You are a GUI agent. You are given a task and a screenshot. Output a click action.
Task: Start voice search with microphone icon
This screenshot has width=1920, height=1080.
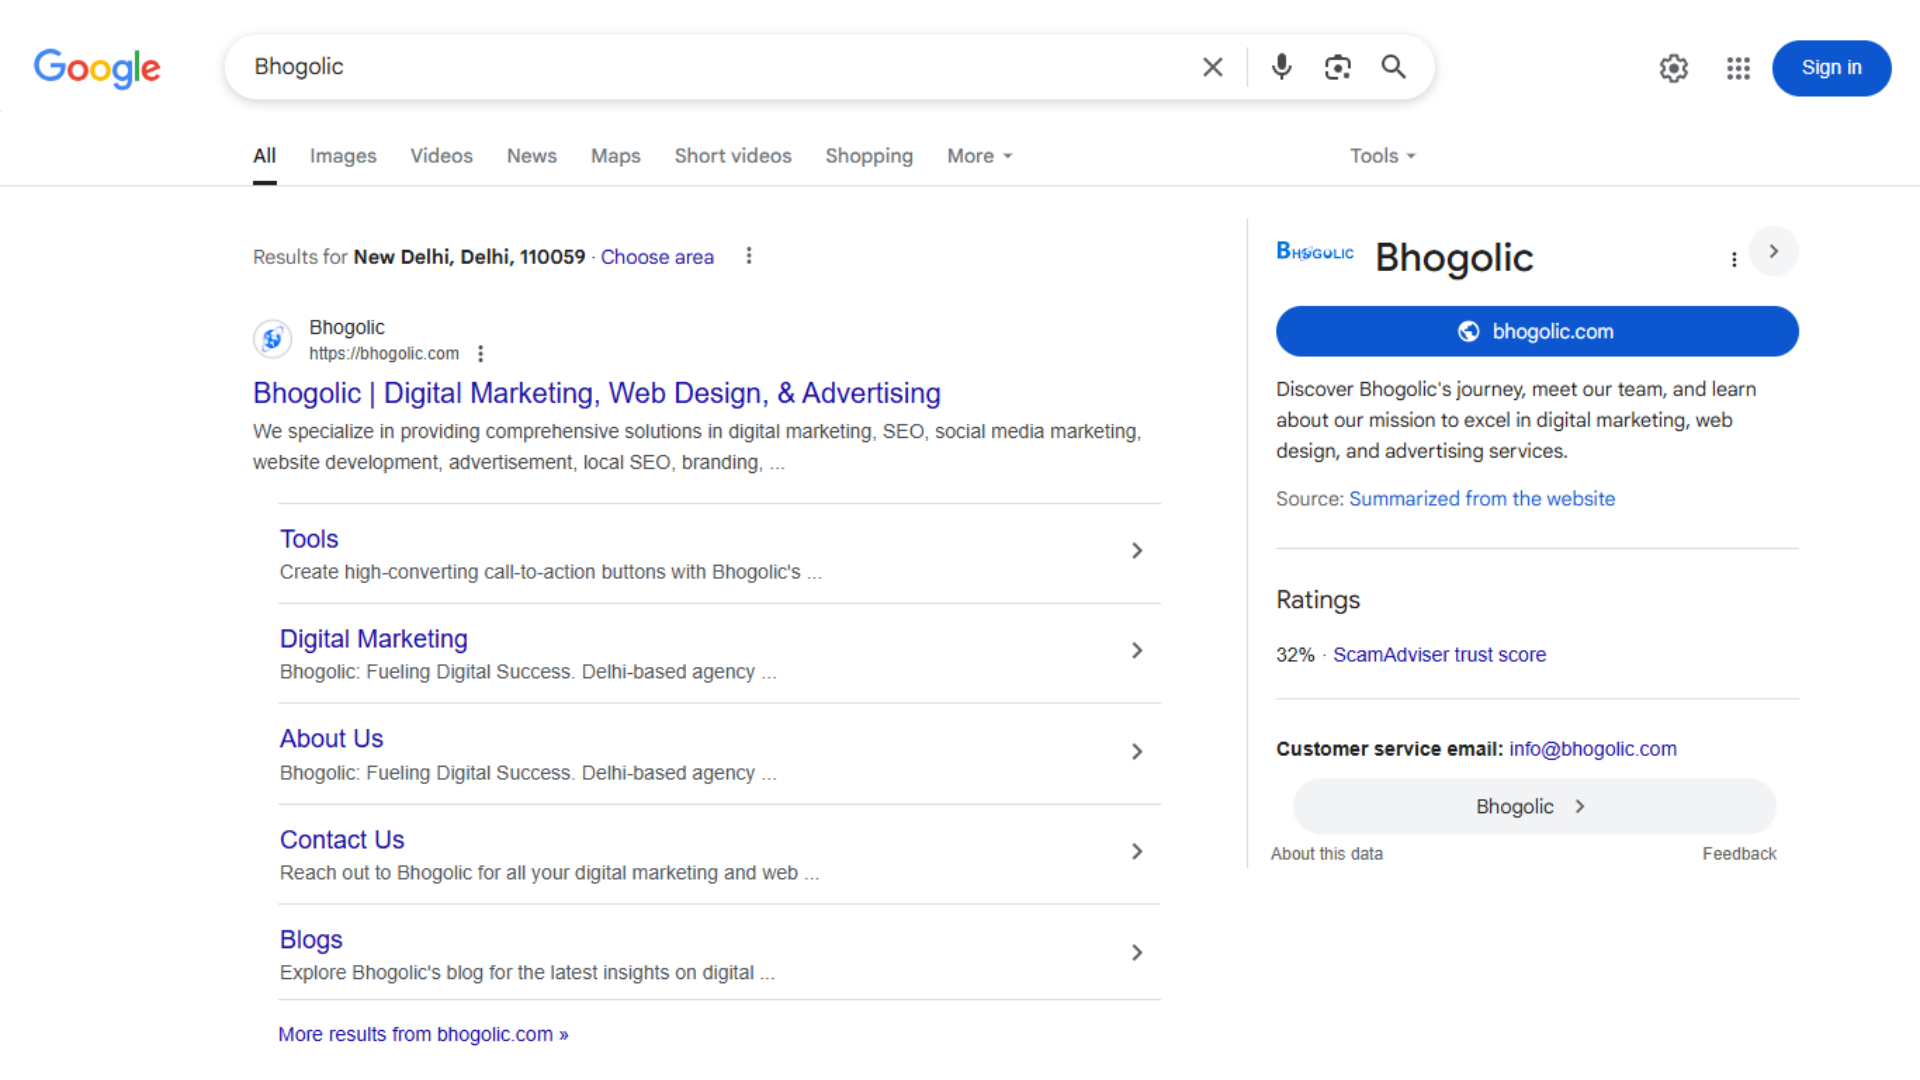(x=1281, y=67)
